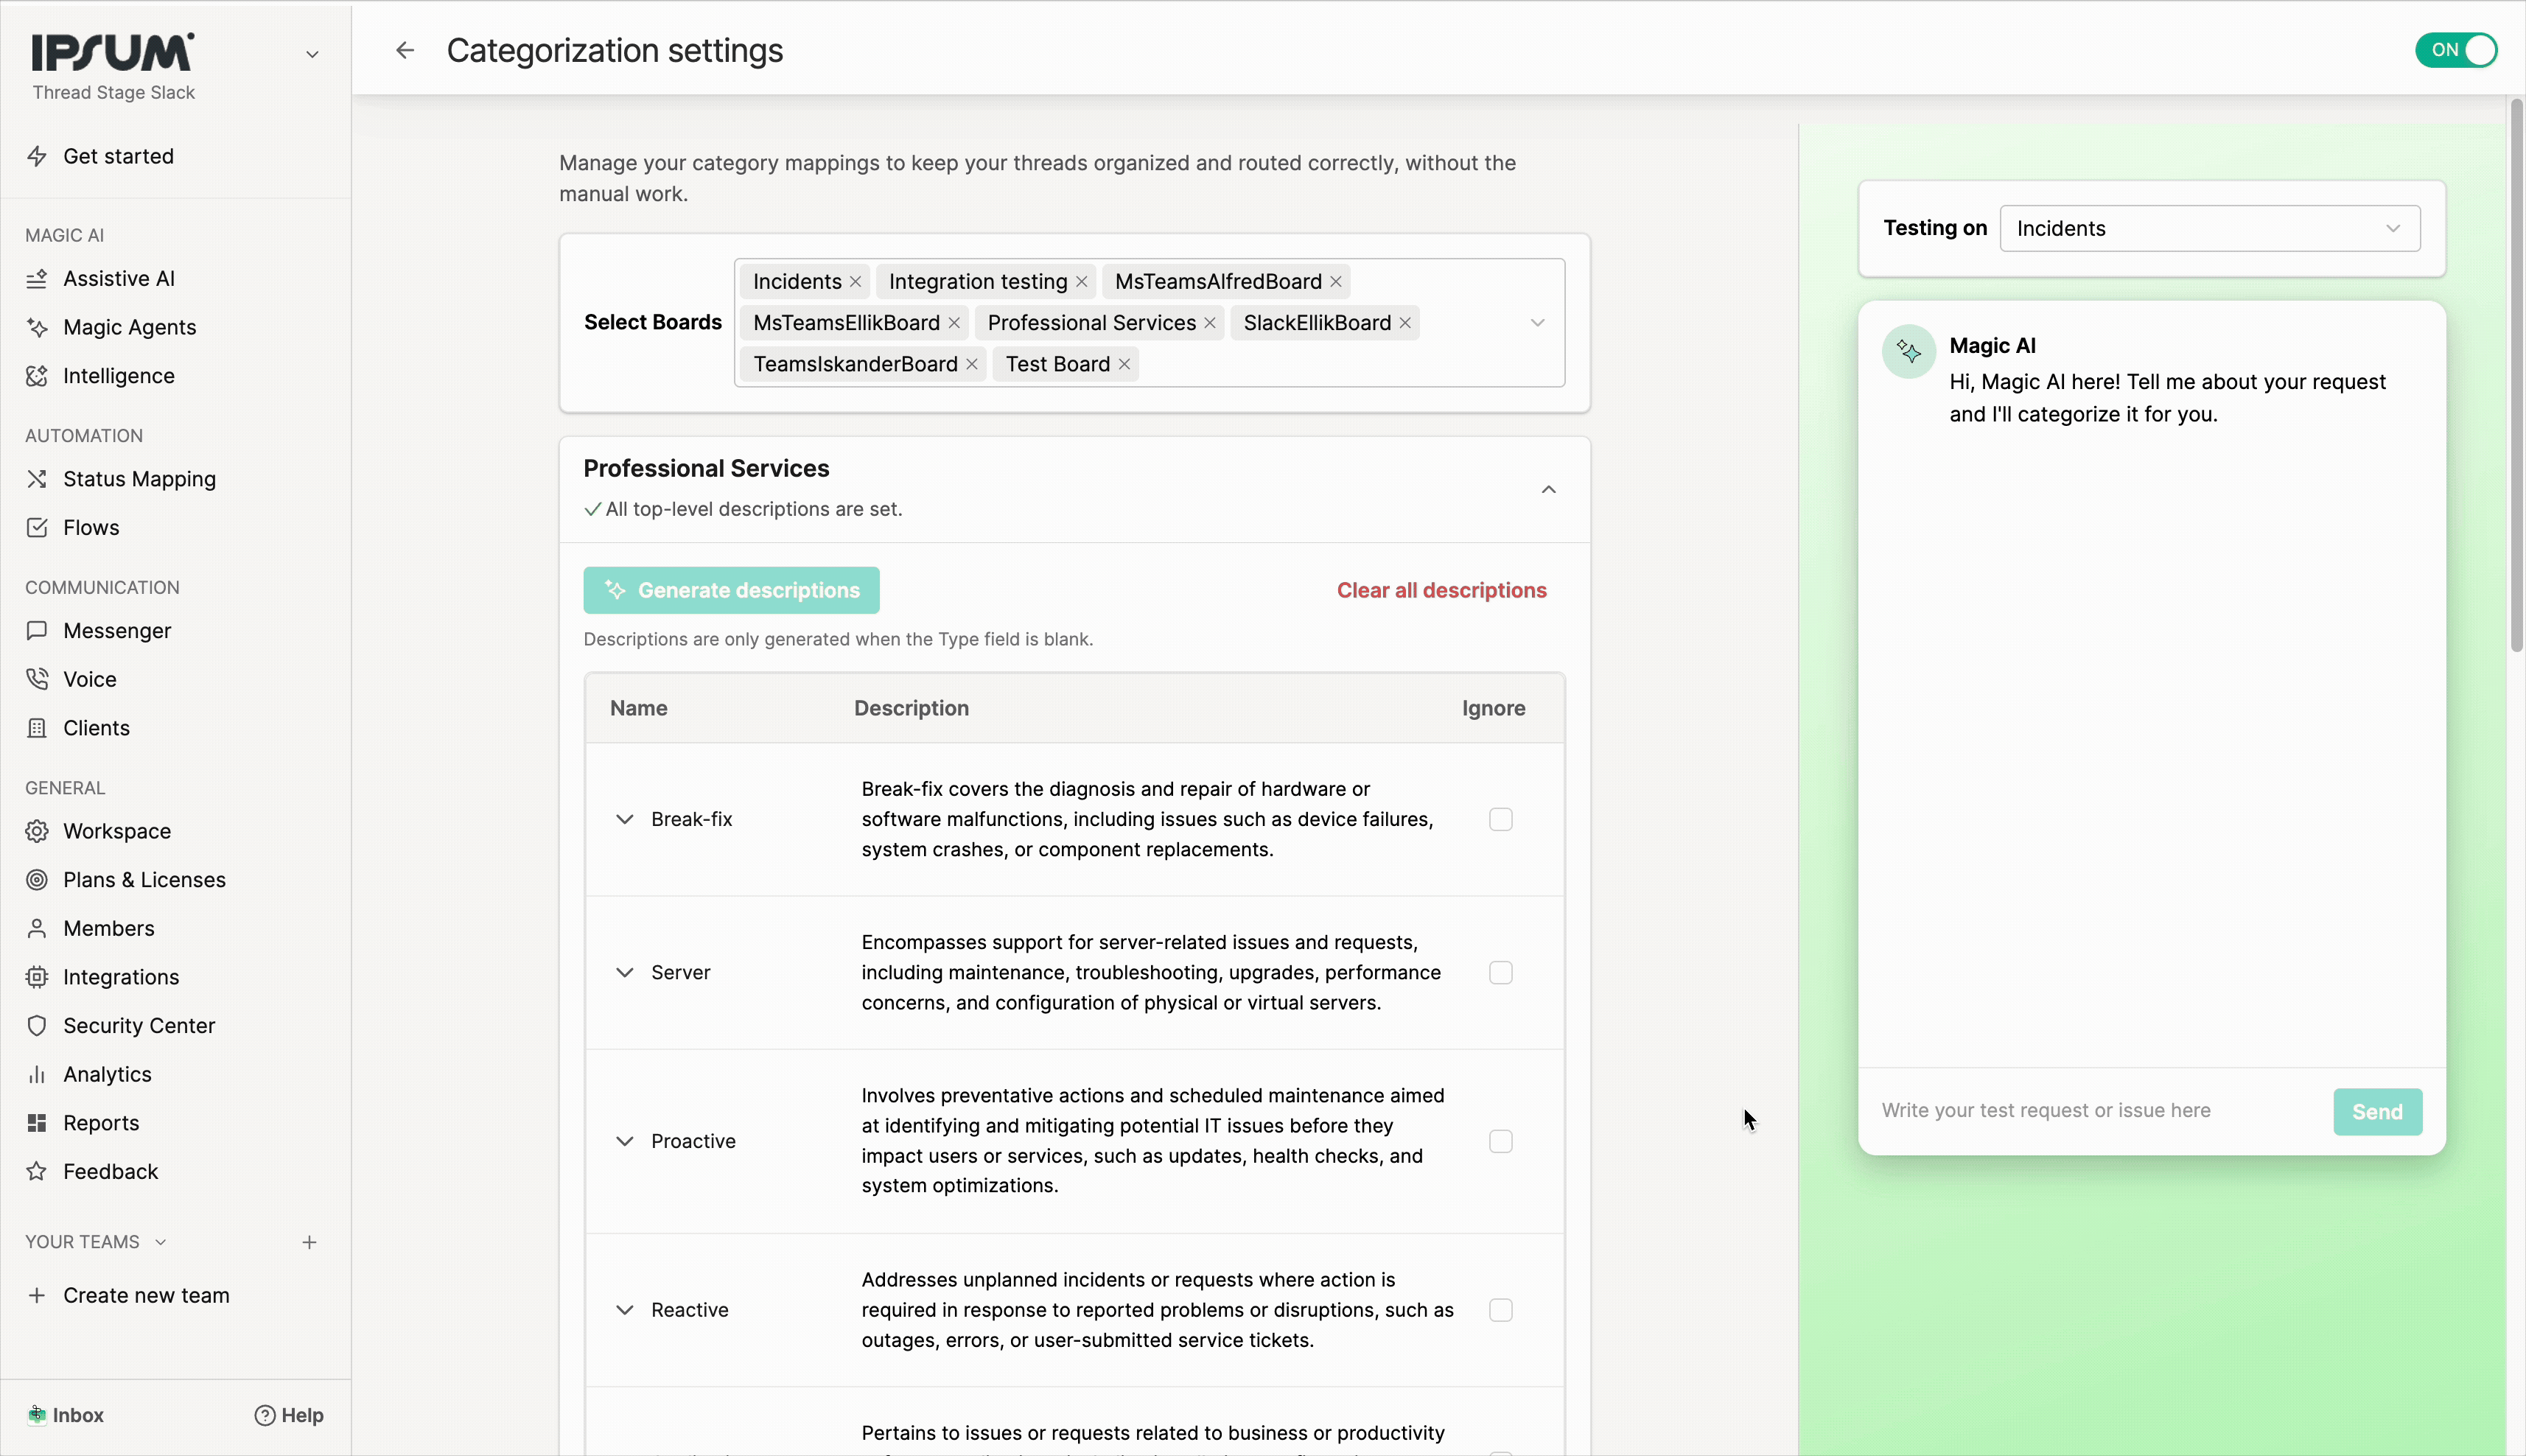2526x1456 pixels.
Task: Open the Testing on Incidents dropdown
Action: point(2210,228)
